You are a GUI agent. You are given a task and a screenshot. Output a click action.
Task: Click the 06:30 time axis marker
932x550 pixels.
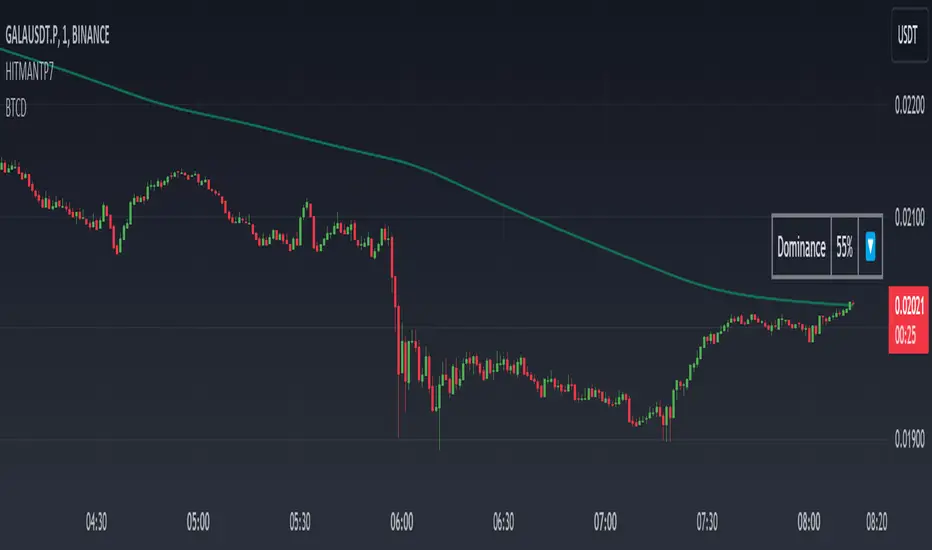(504, 521)
